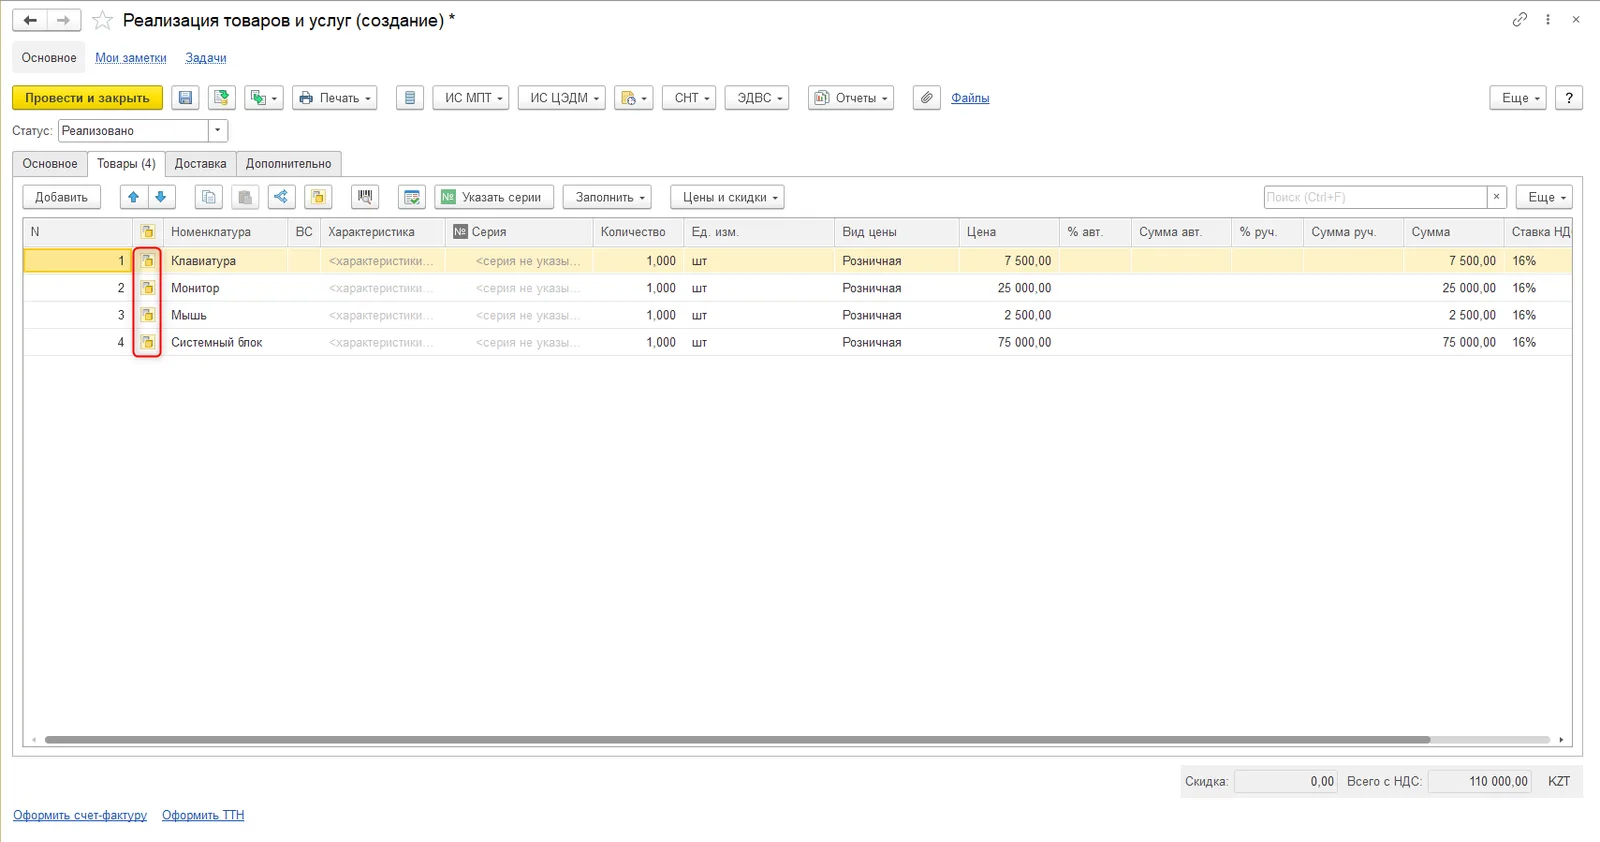This screenshot has width=1600, height=842.
Task: Open the СНТ dropdown menu
Action: 689,98
